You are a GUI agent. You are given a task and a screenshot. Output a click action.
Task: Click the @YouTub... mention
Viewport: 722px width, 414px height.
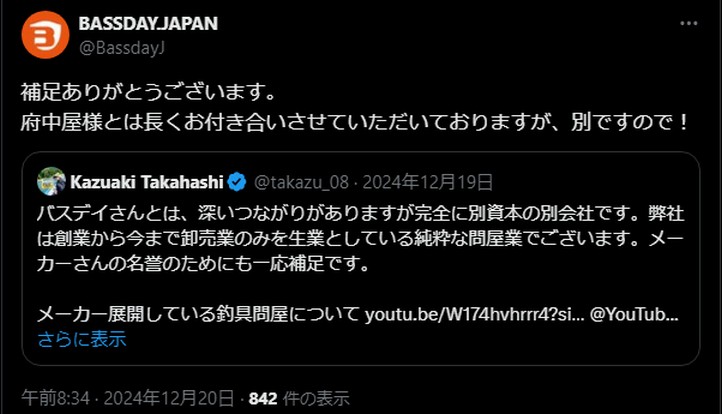click(x=634, y=315)
